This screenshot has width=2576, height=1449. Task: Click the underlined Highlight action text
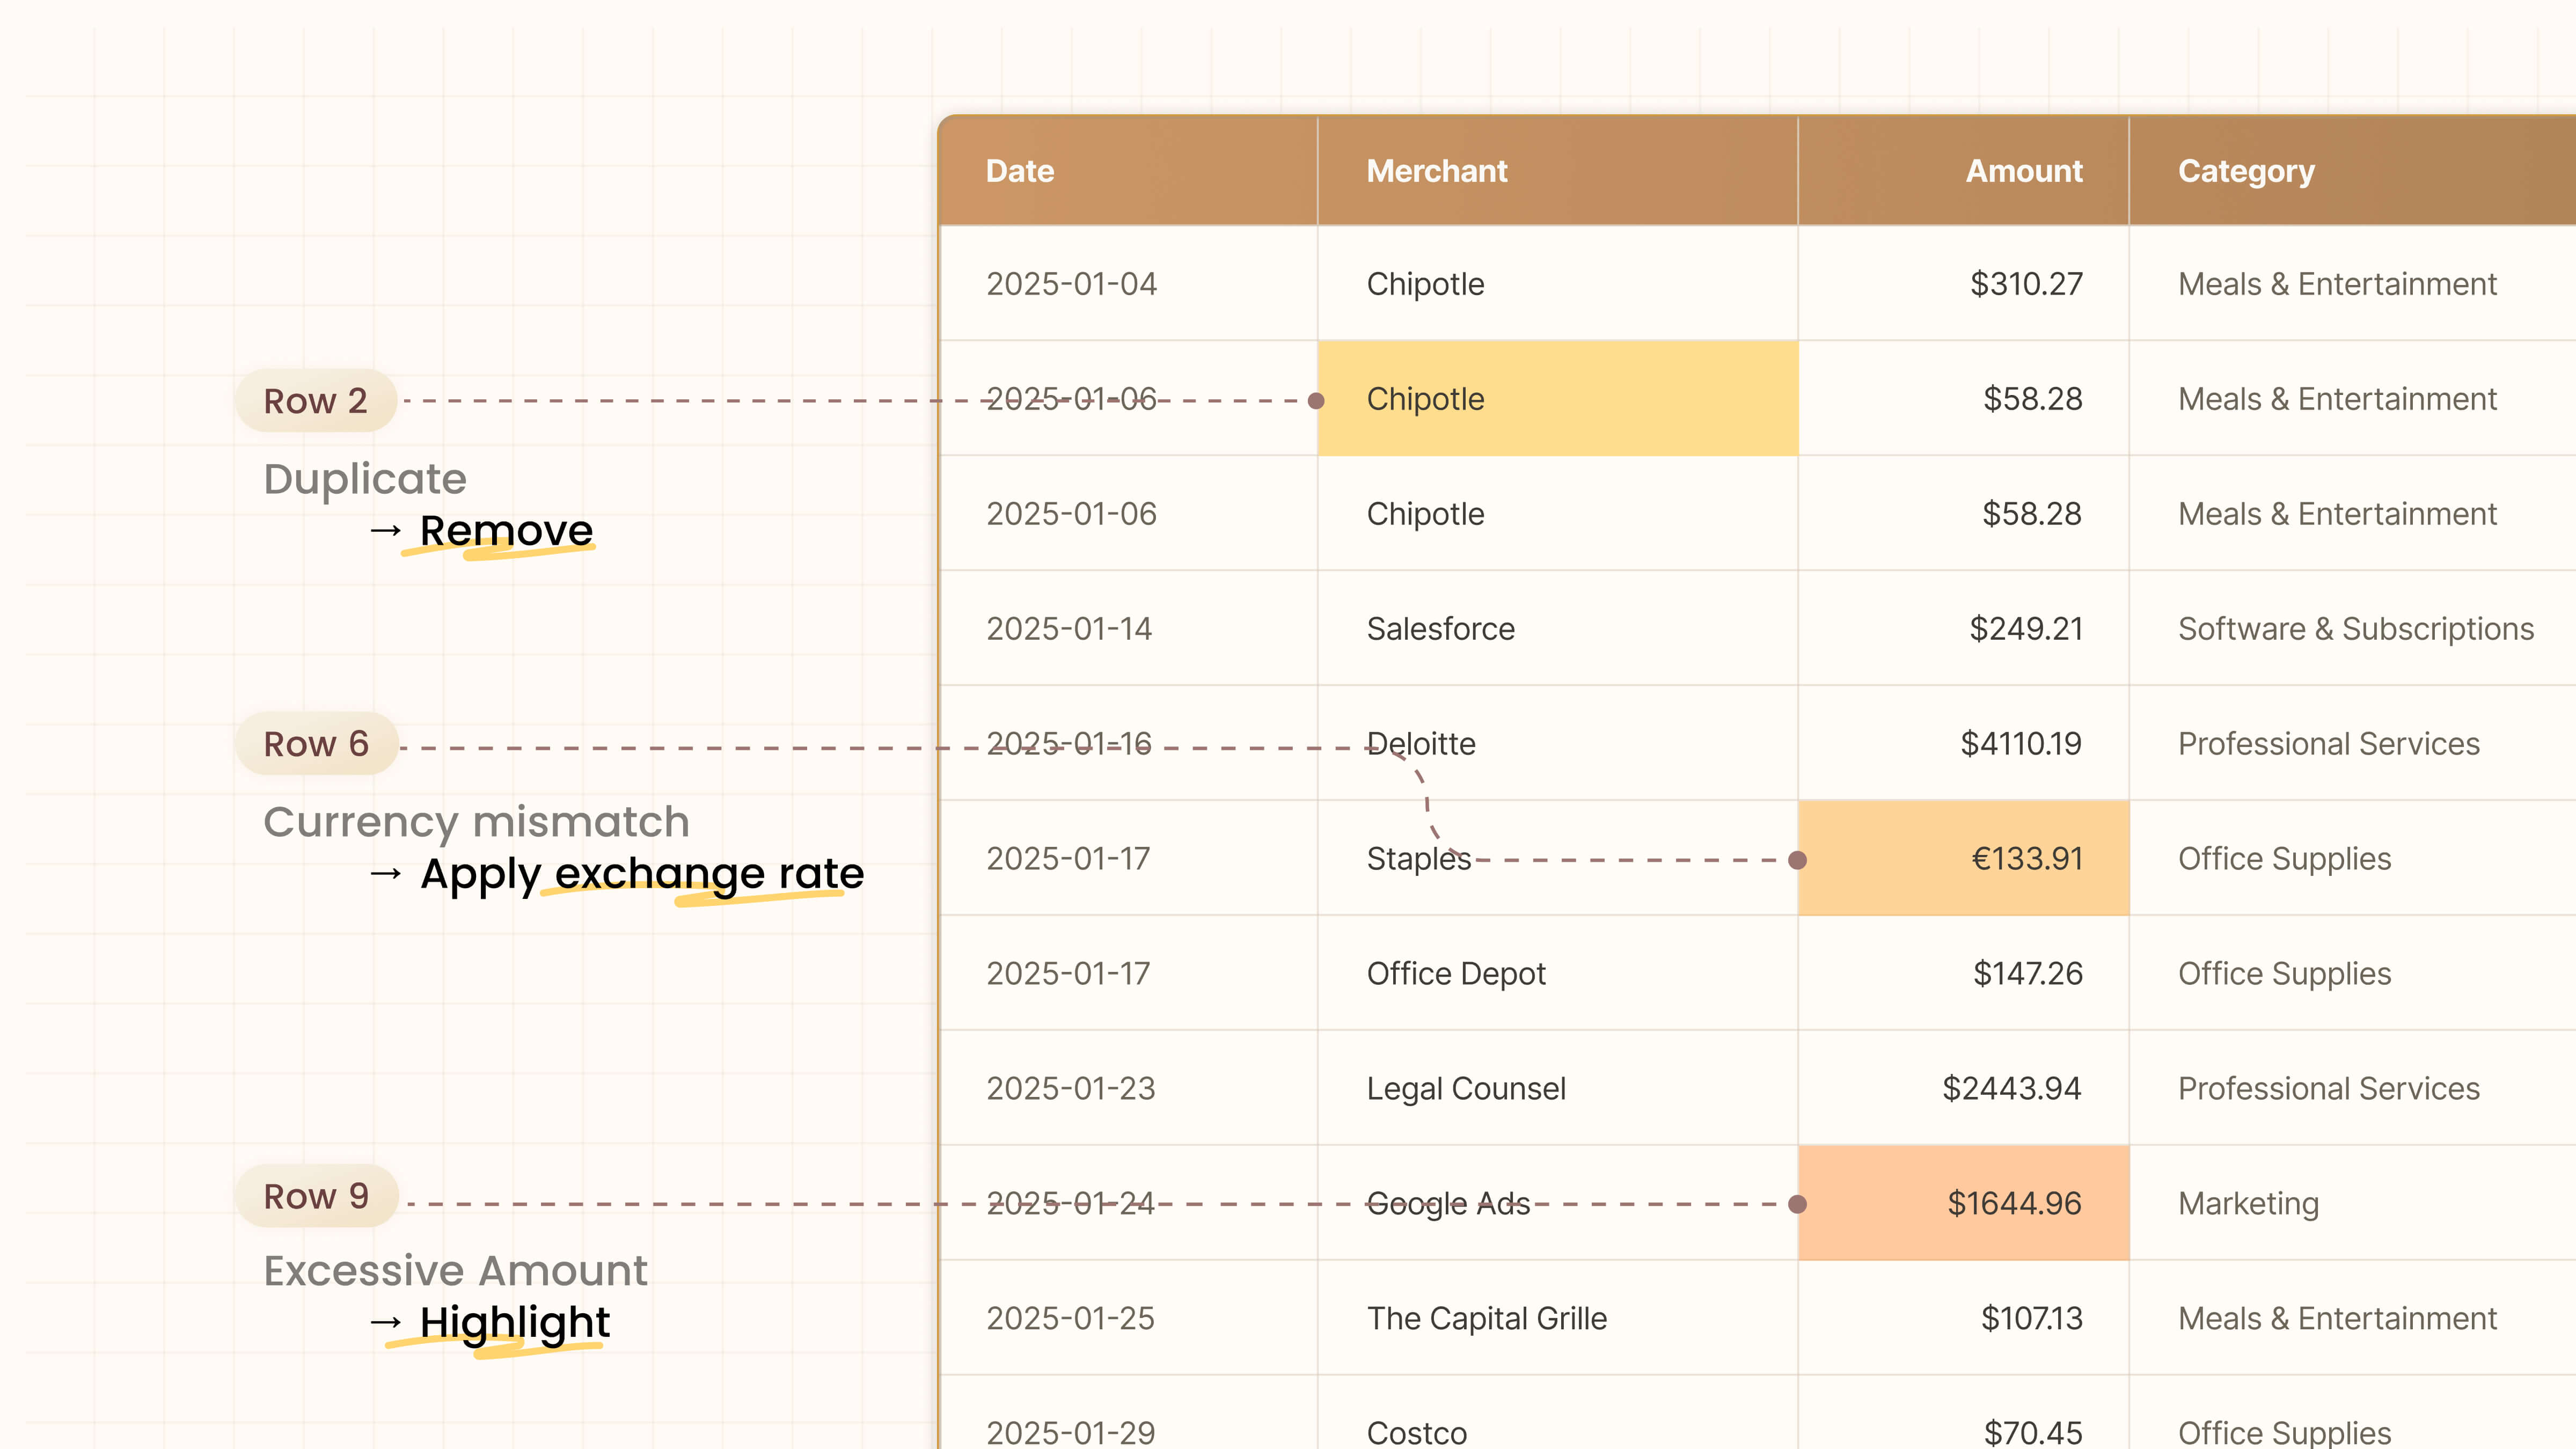(x=514, y=1322)
